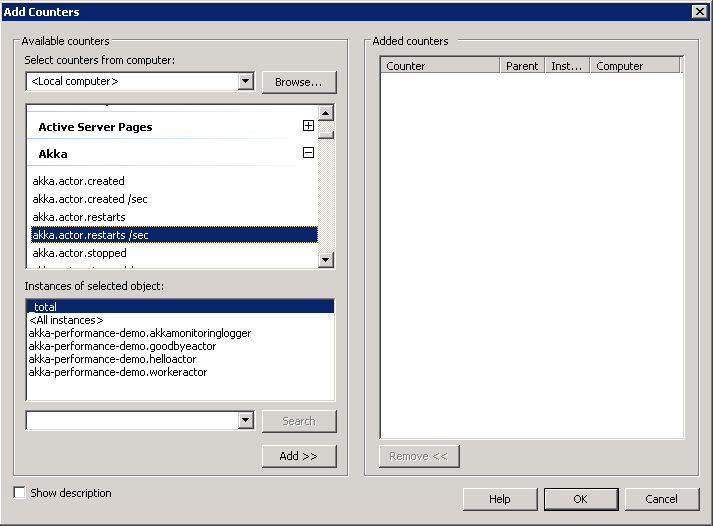The width and height of the screenshot is (713, 526).
Task: Select the akka.actor.restarts /sec counter
Action: [x=174, y=235]
